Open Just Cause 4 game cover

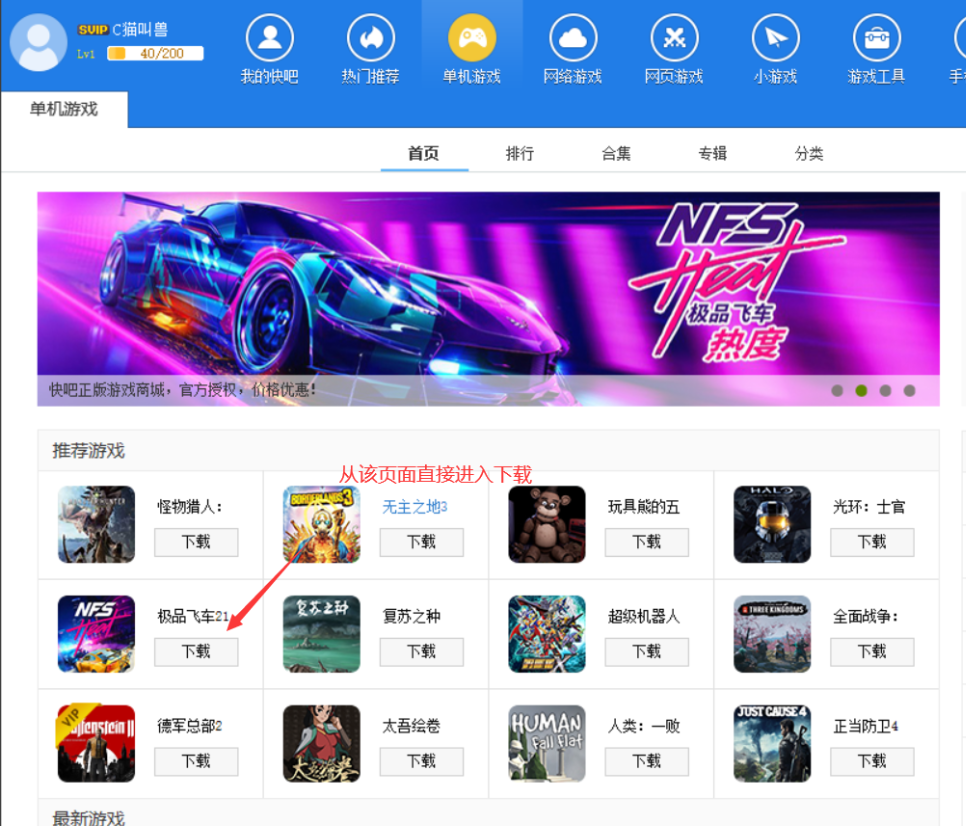[772, 743]
